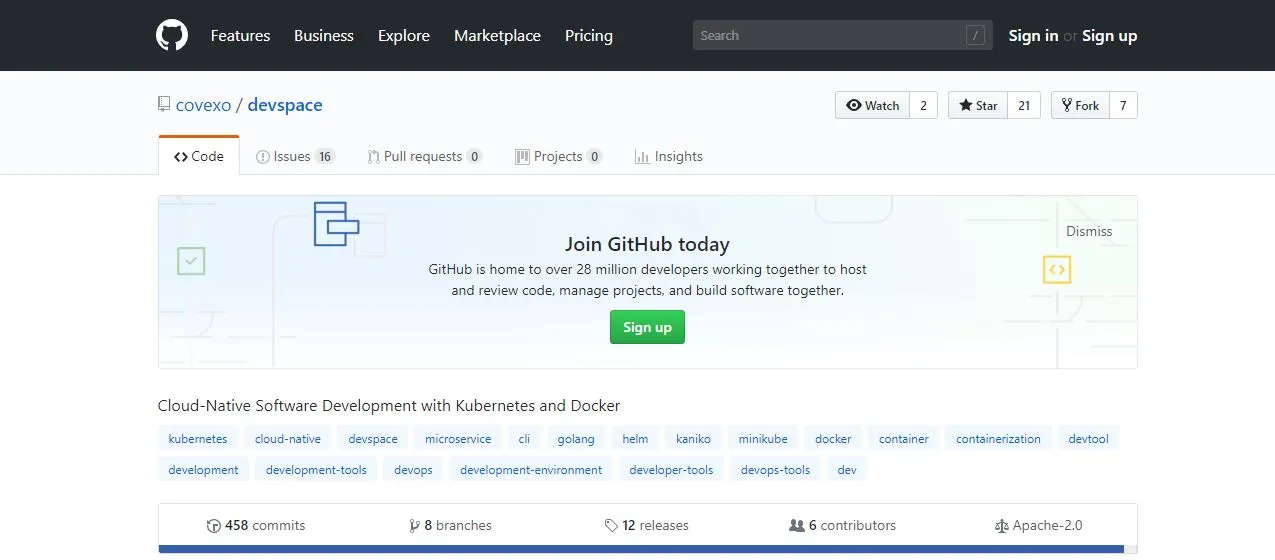The image size is (1275, 560).
Task: Click the Star button
Action: pyautogui.click(x=977, y=105)
